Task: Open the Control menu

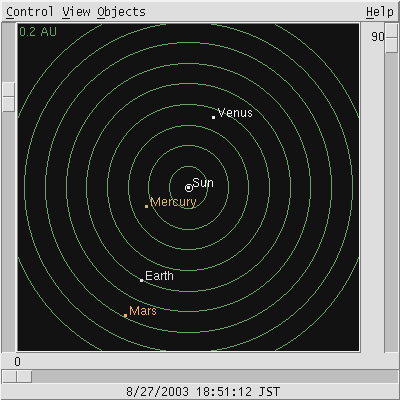Action: pyautogui.click(x=30, y=12)
